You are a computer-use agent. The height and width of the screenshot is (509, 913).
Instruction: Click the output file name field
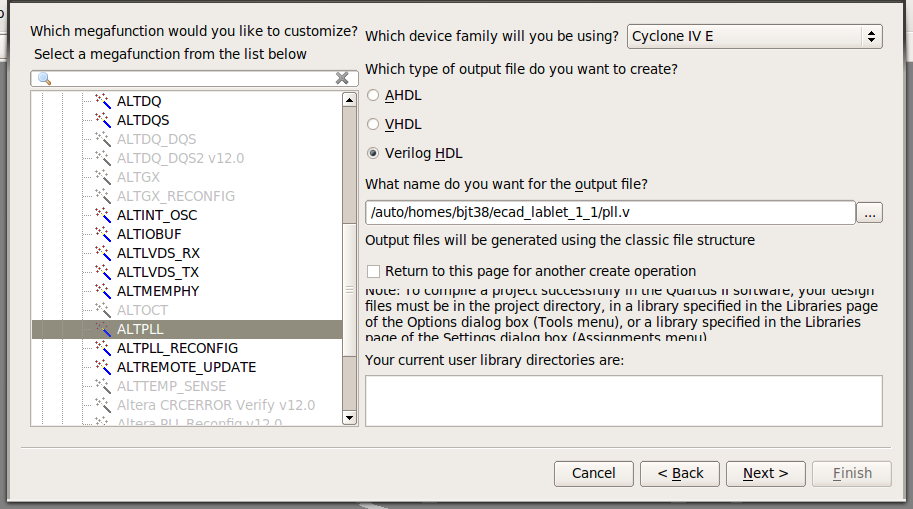610,213
